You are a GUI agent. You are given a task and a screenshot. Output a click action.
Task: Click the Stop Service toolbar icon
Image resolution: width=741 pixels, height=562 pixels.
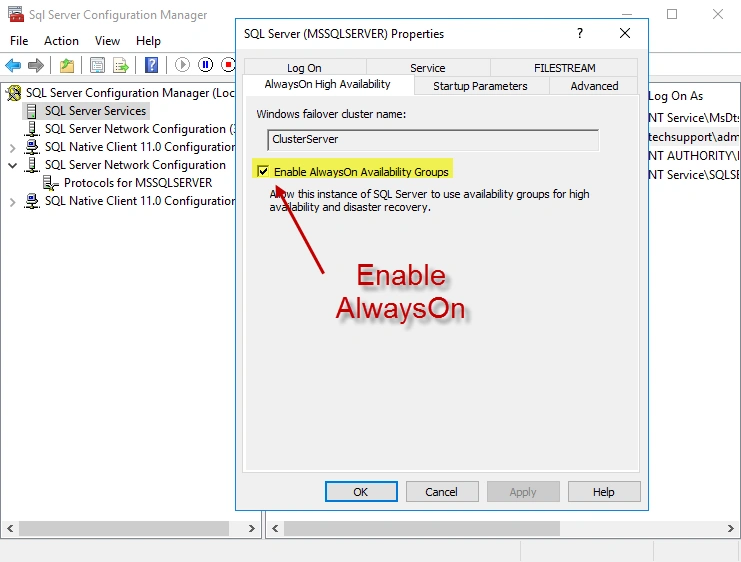click(x=228, y=65)
